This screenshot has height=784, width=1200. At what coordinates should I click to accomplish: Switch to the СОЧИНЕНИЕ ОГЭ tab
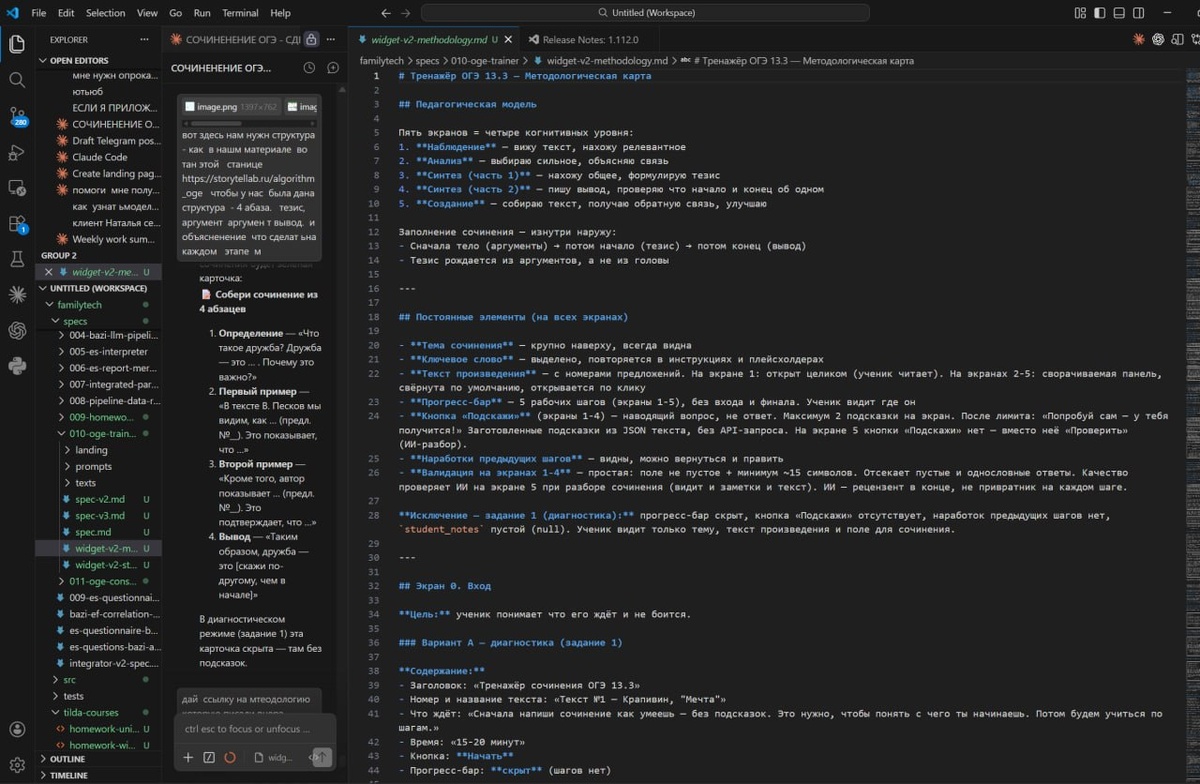pyautogui.click(x=236, y=40)
